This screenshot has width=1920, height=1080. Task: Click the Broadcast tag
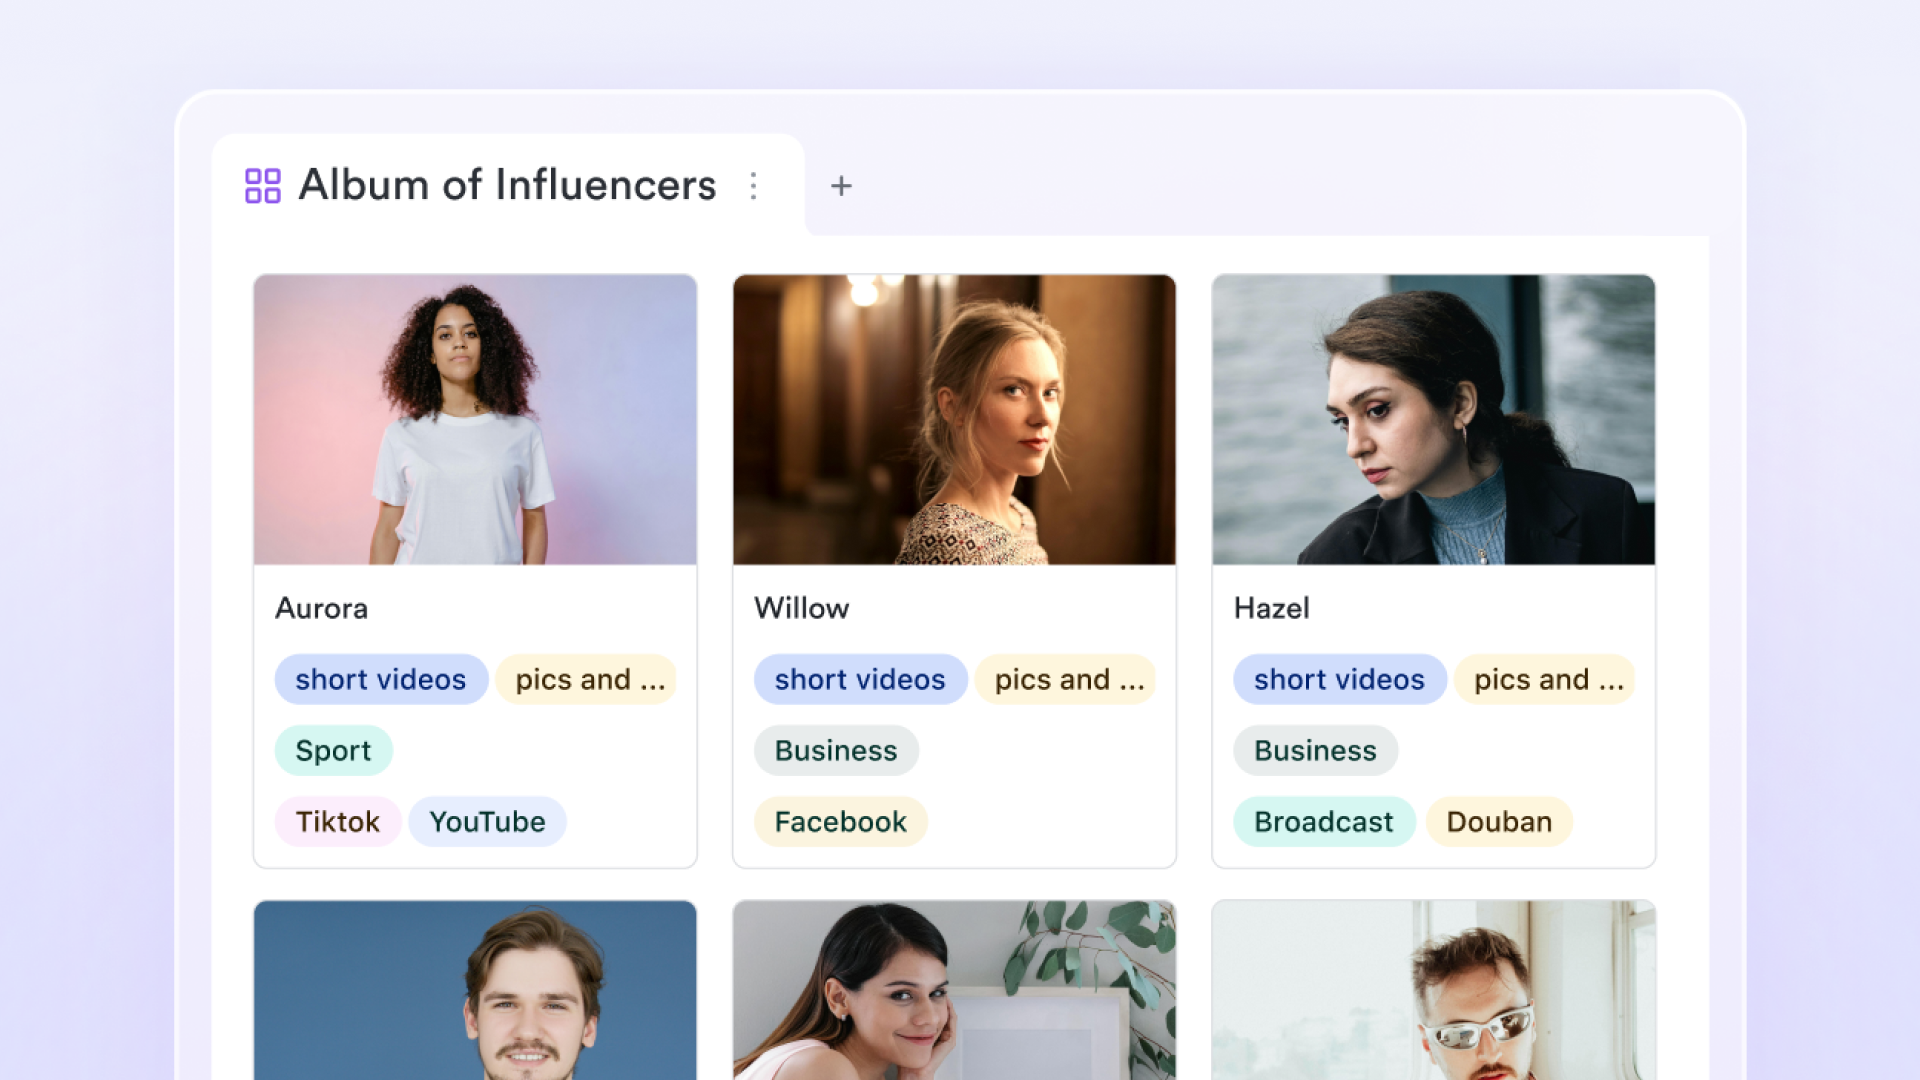1324,822
